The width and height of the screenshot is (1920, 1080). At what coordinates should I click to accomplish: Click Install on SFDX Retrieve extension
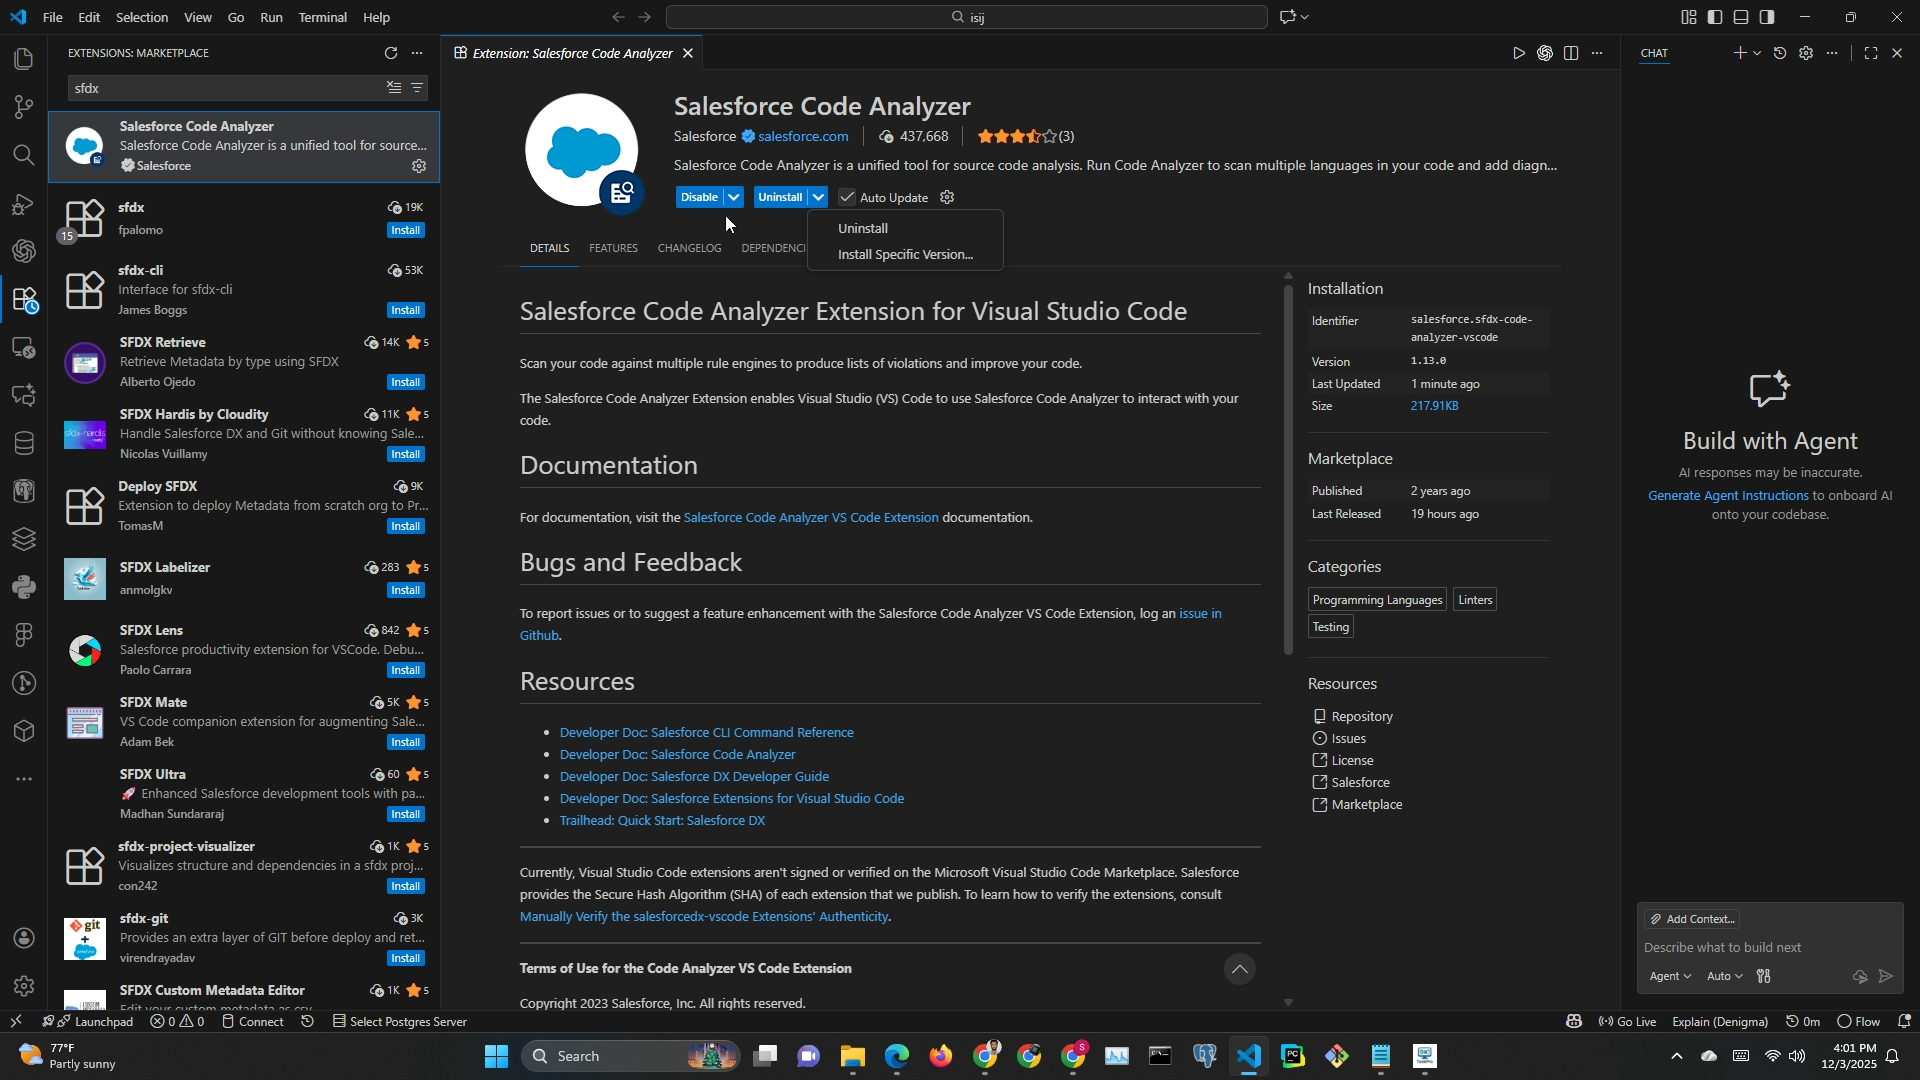[x=405, y=382]
